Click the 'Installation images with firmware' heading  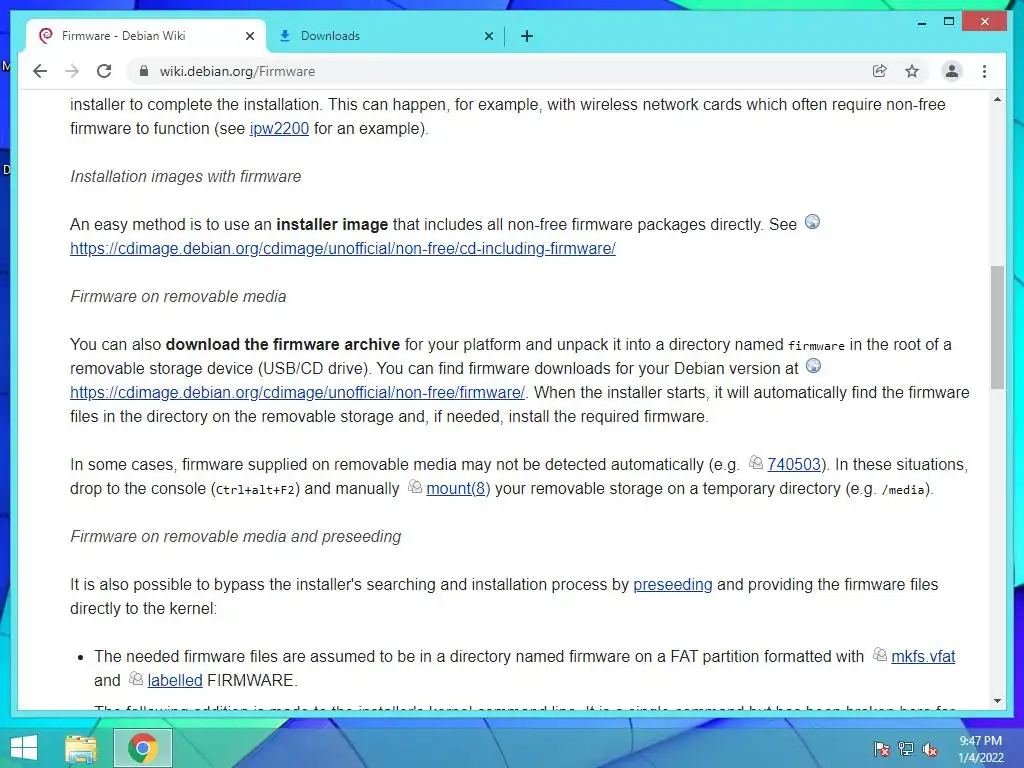tap(185, 176)
